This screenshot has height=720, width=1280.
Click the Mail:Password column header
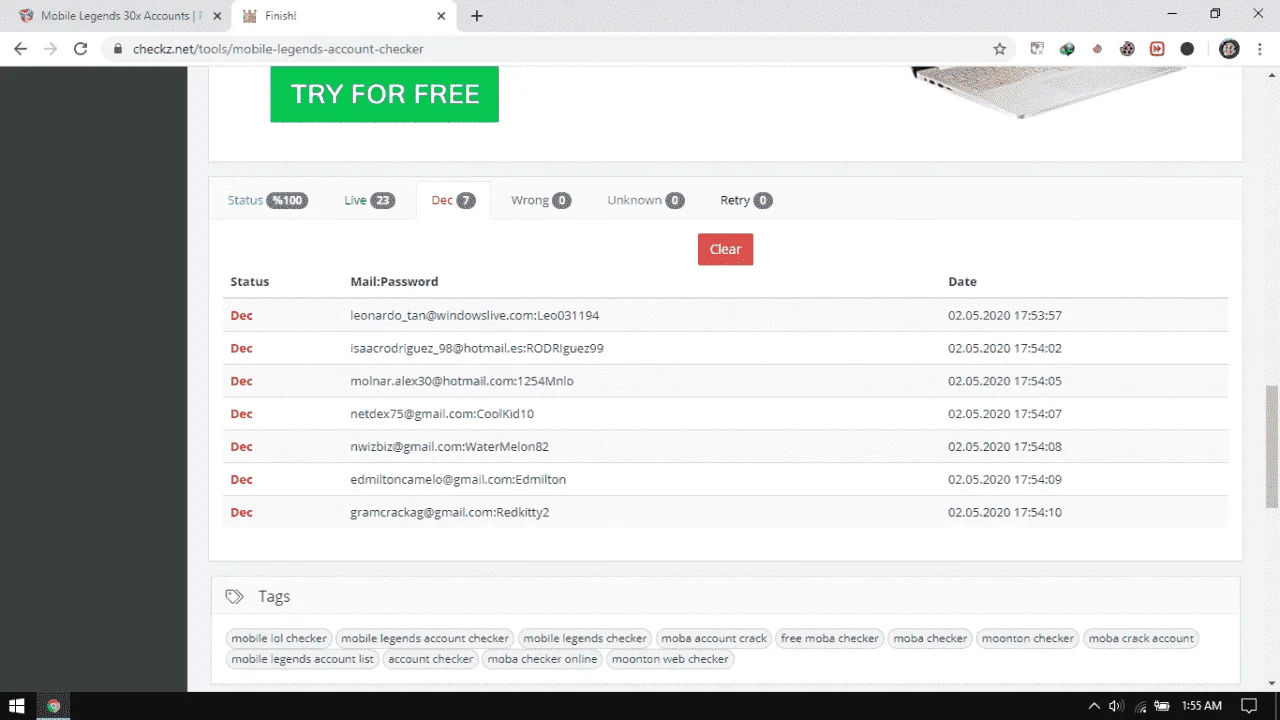click(394, 282)
